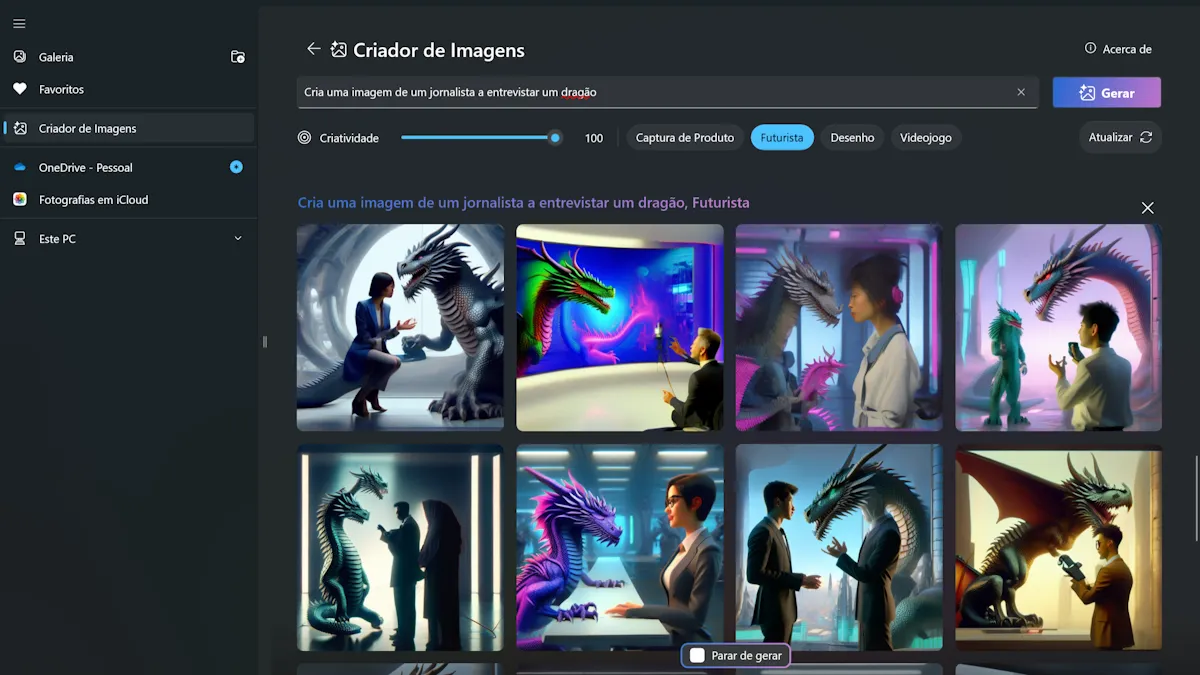Select Criador de Imagens in sidebar

coord(87,128)
